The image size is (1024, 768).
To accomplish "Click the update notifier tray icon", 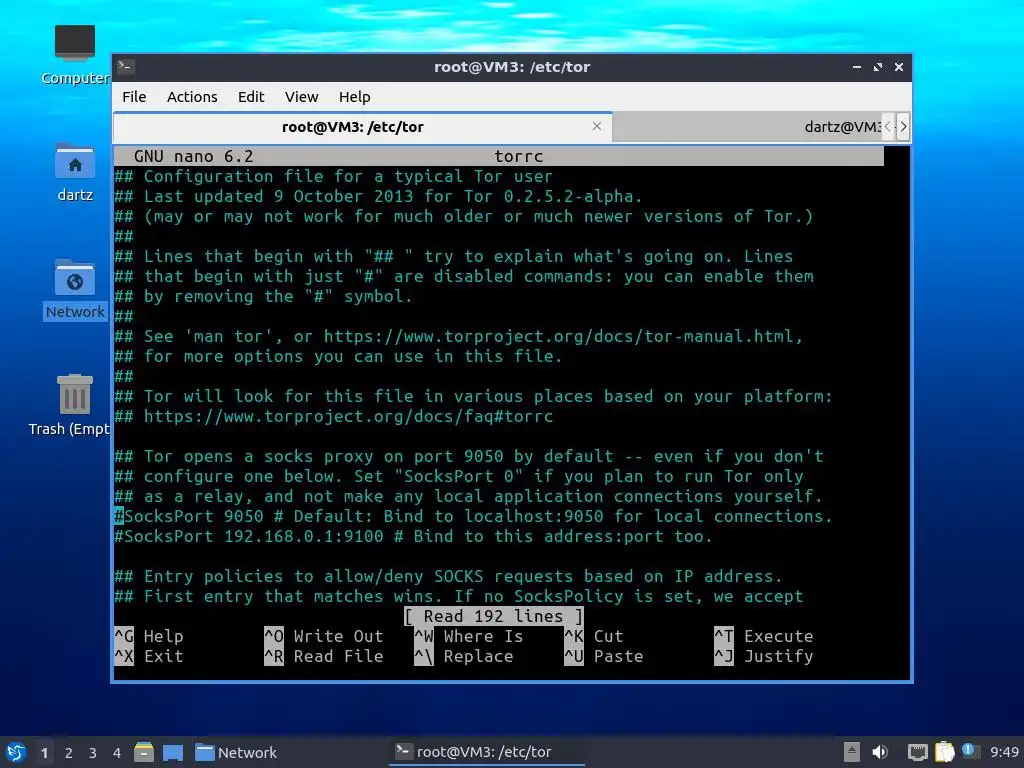I will (968, 750).
